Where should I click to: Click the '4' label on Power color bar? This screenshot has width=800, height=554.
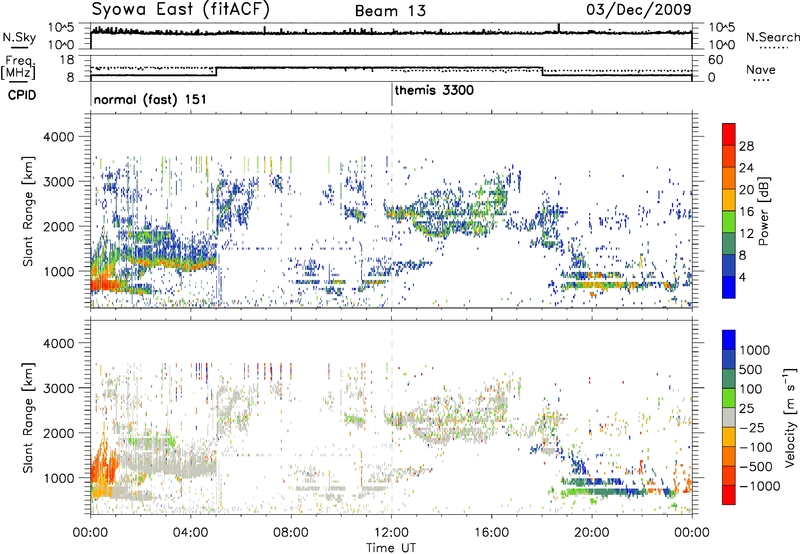click(x=743, y=278)
